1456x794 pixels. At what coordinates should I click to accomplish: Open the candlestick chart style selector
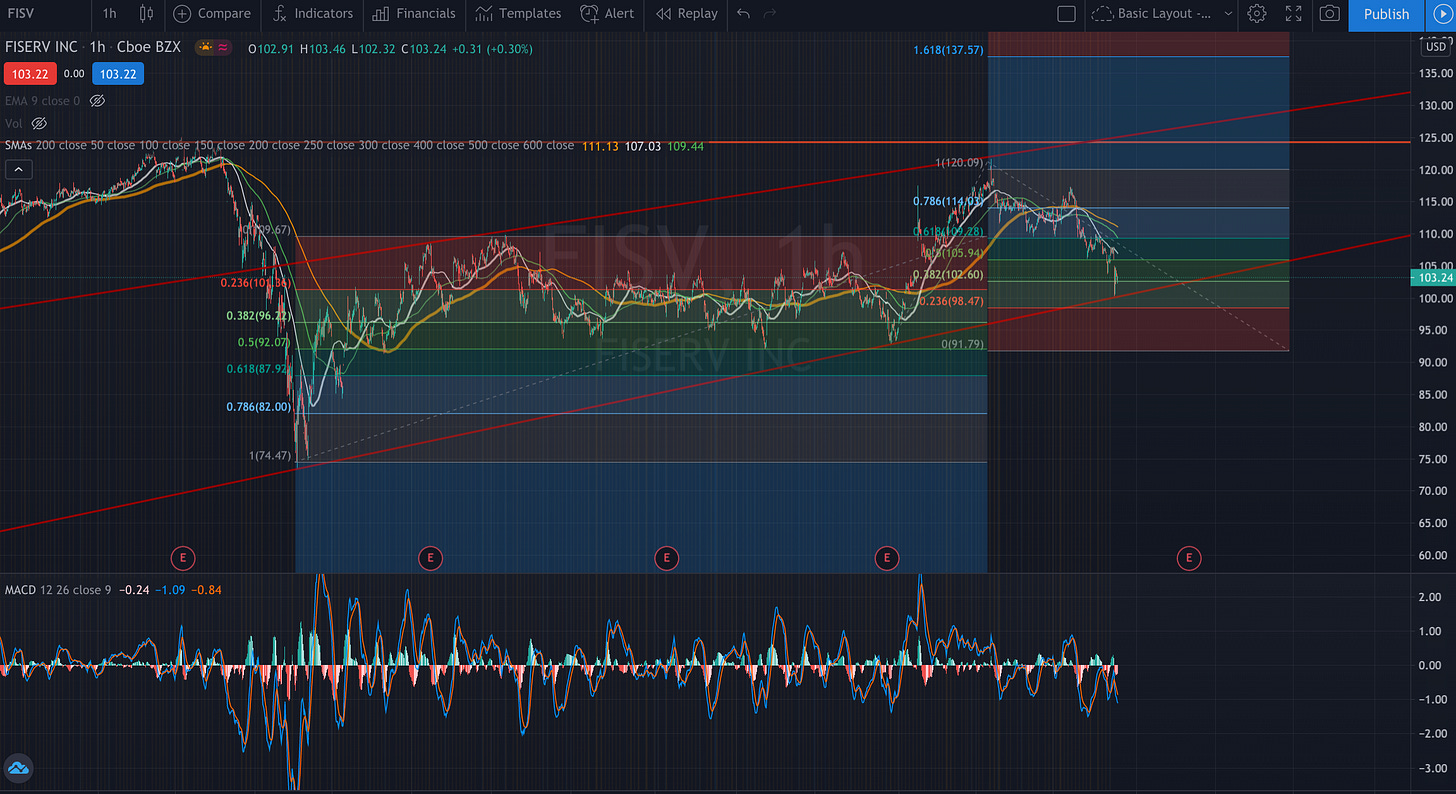point(147,14)
